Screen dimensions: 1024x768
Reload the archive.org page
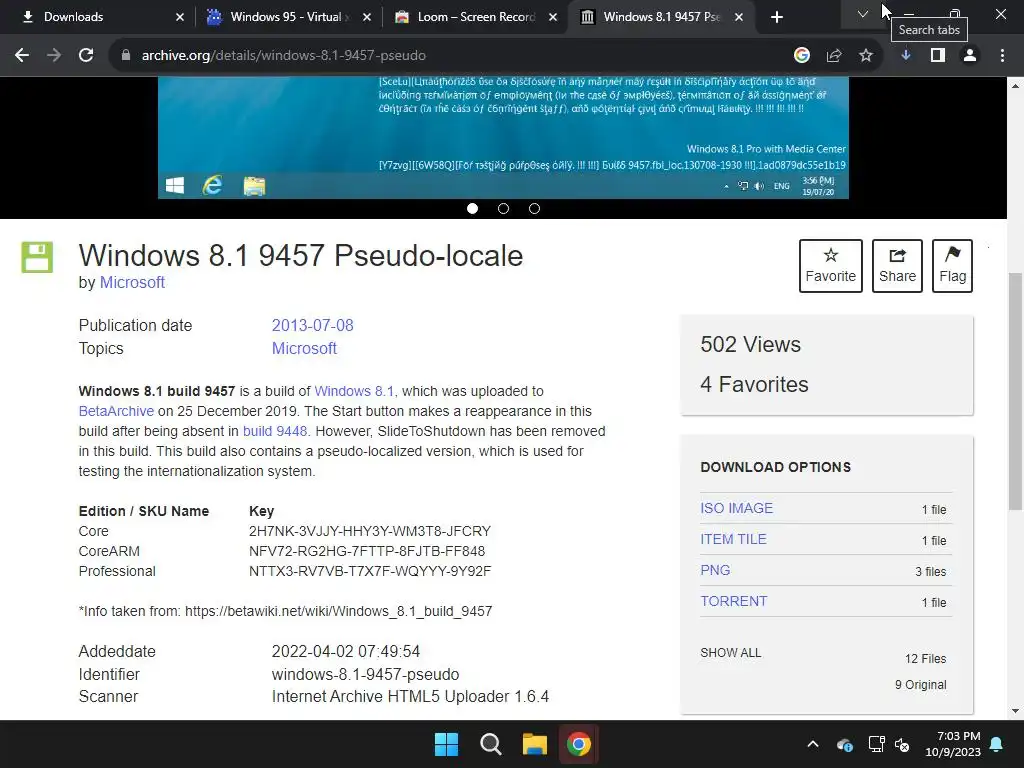(x=86, y=56)
